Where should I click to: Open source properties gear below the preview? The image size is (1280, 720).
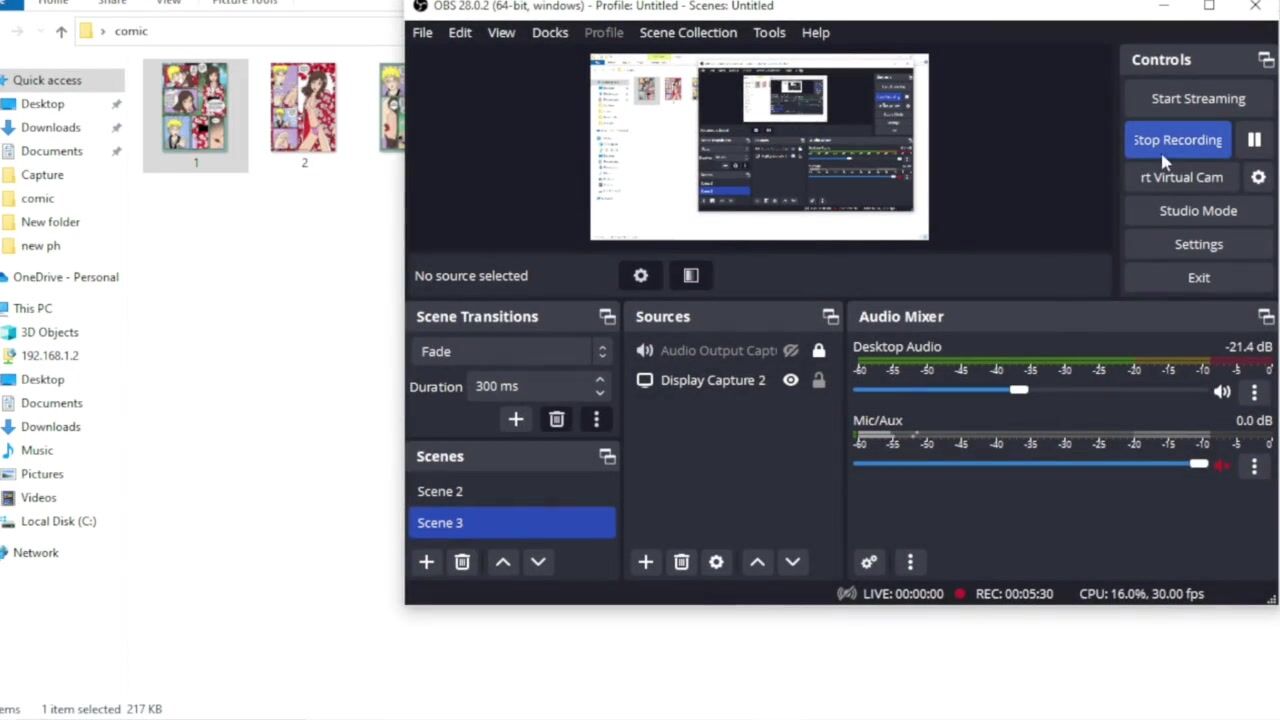tap(641, 276)
